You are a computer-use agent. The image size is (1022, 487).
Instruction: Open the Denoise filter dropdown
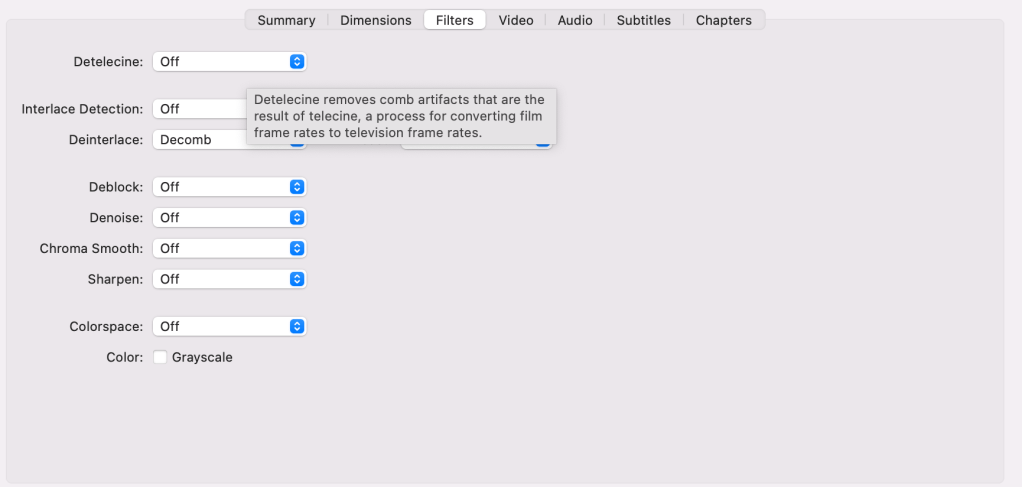coord(229,217)
